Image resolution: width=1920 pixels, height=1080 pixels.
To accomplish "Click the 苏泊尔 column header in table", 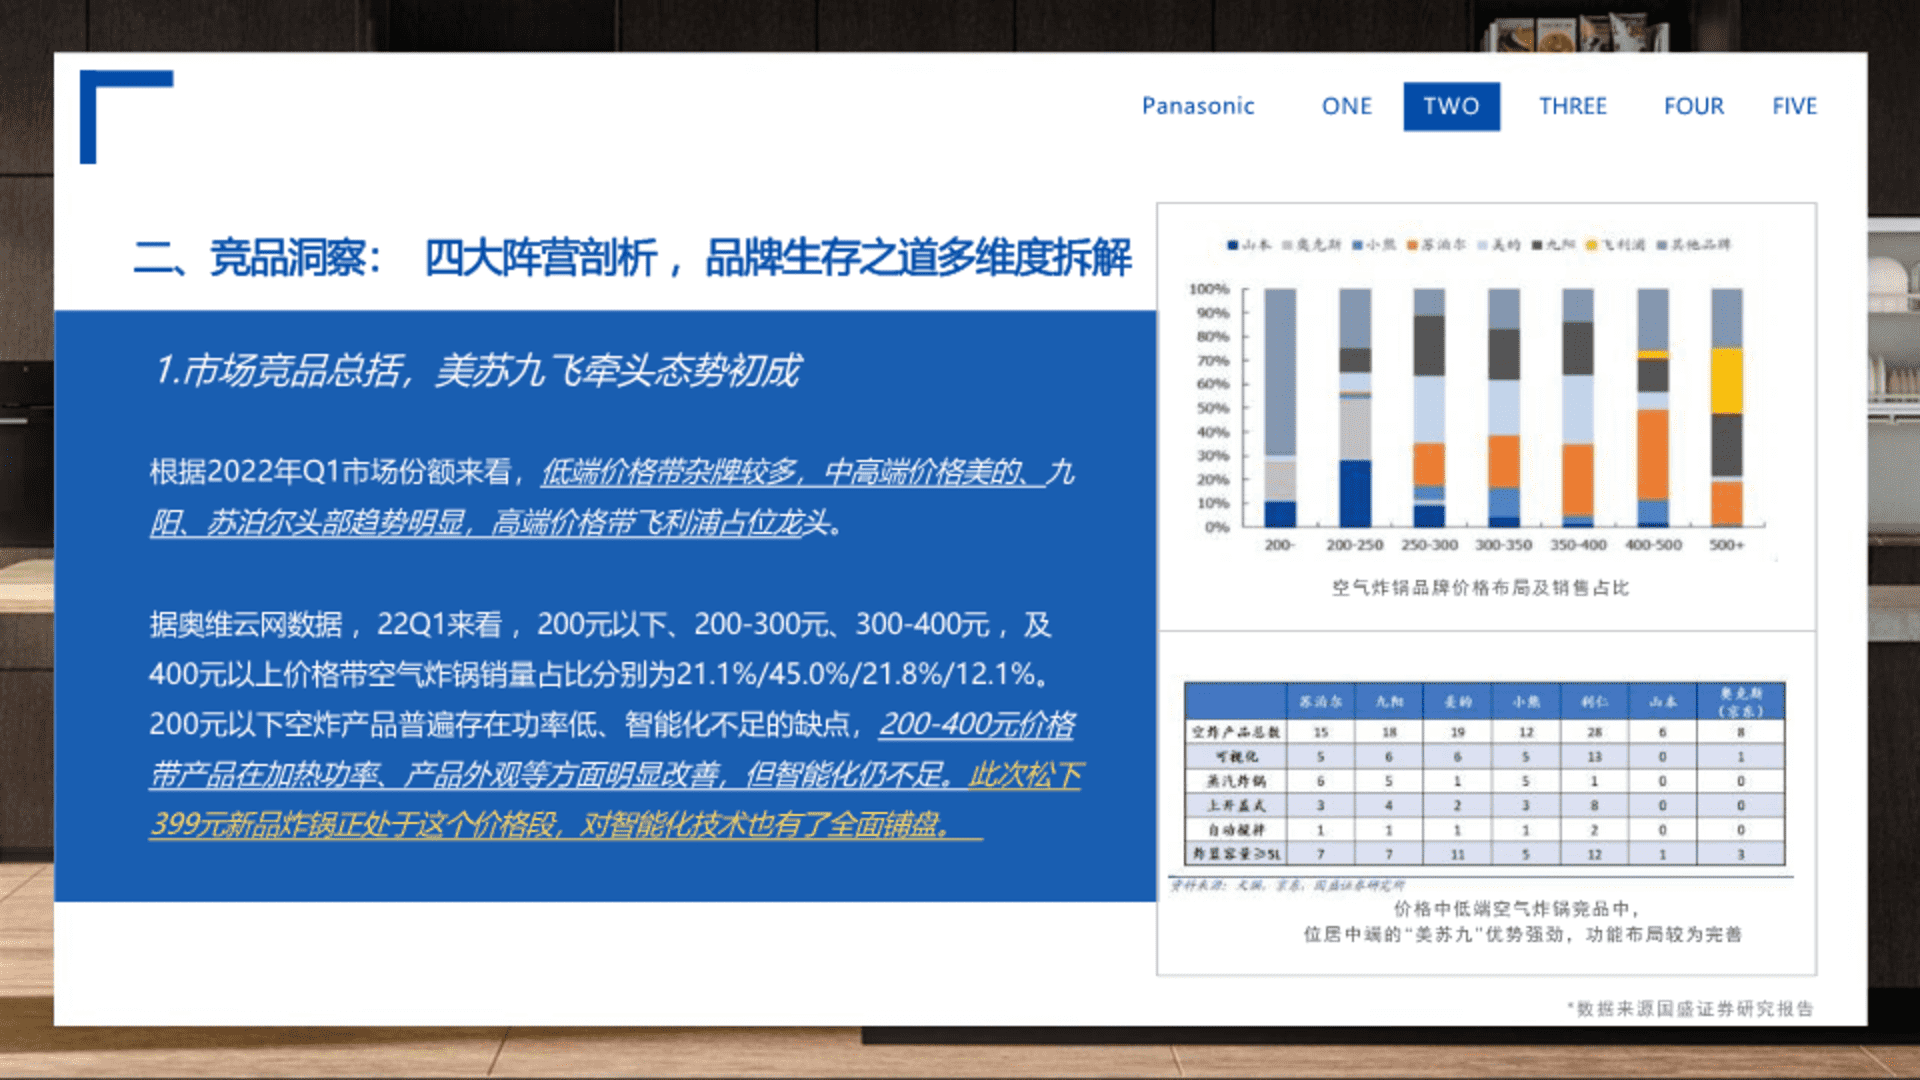I will pos(1320,702).
